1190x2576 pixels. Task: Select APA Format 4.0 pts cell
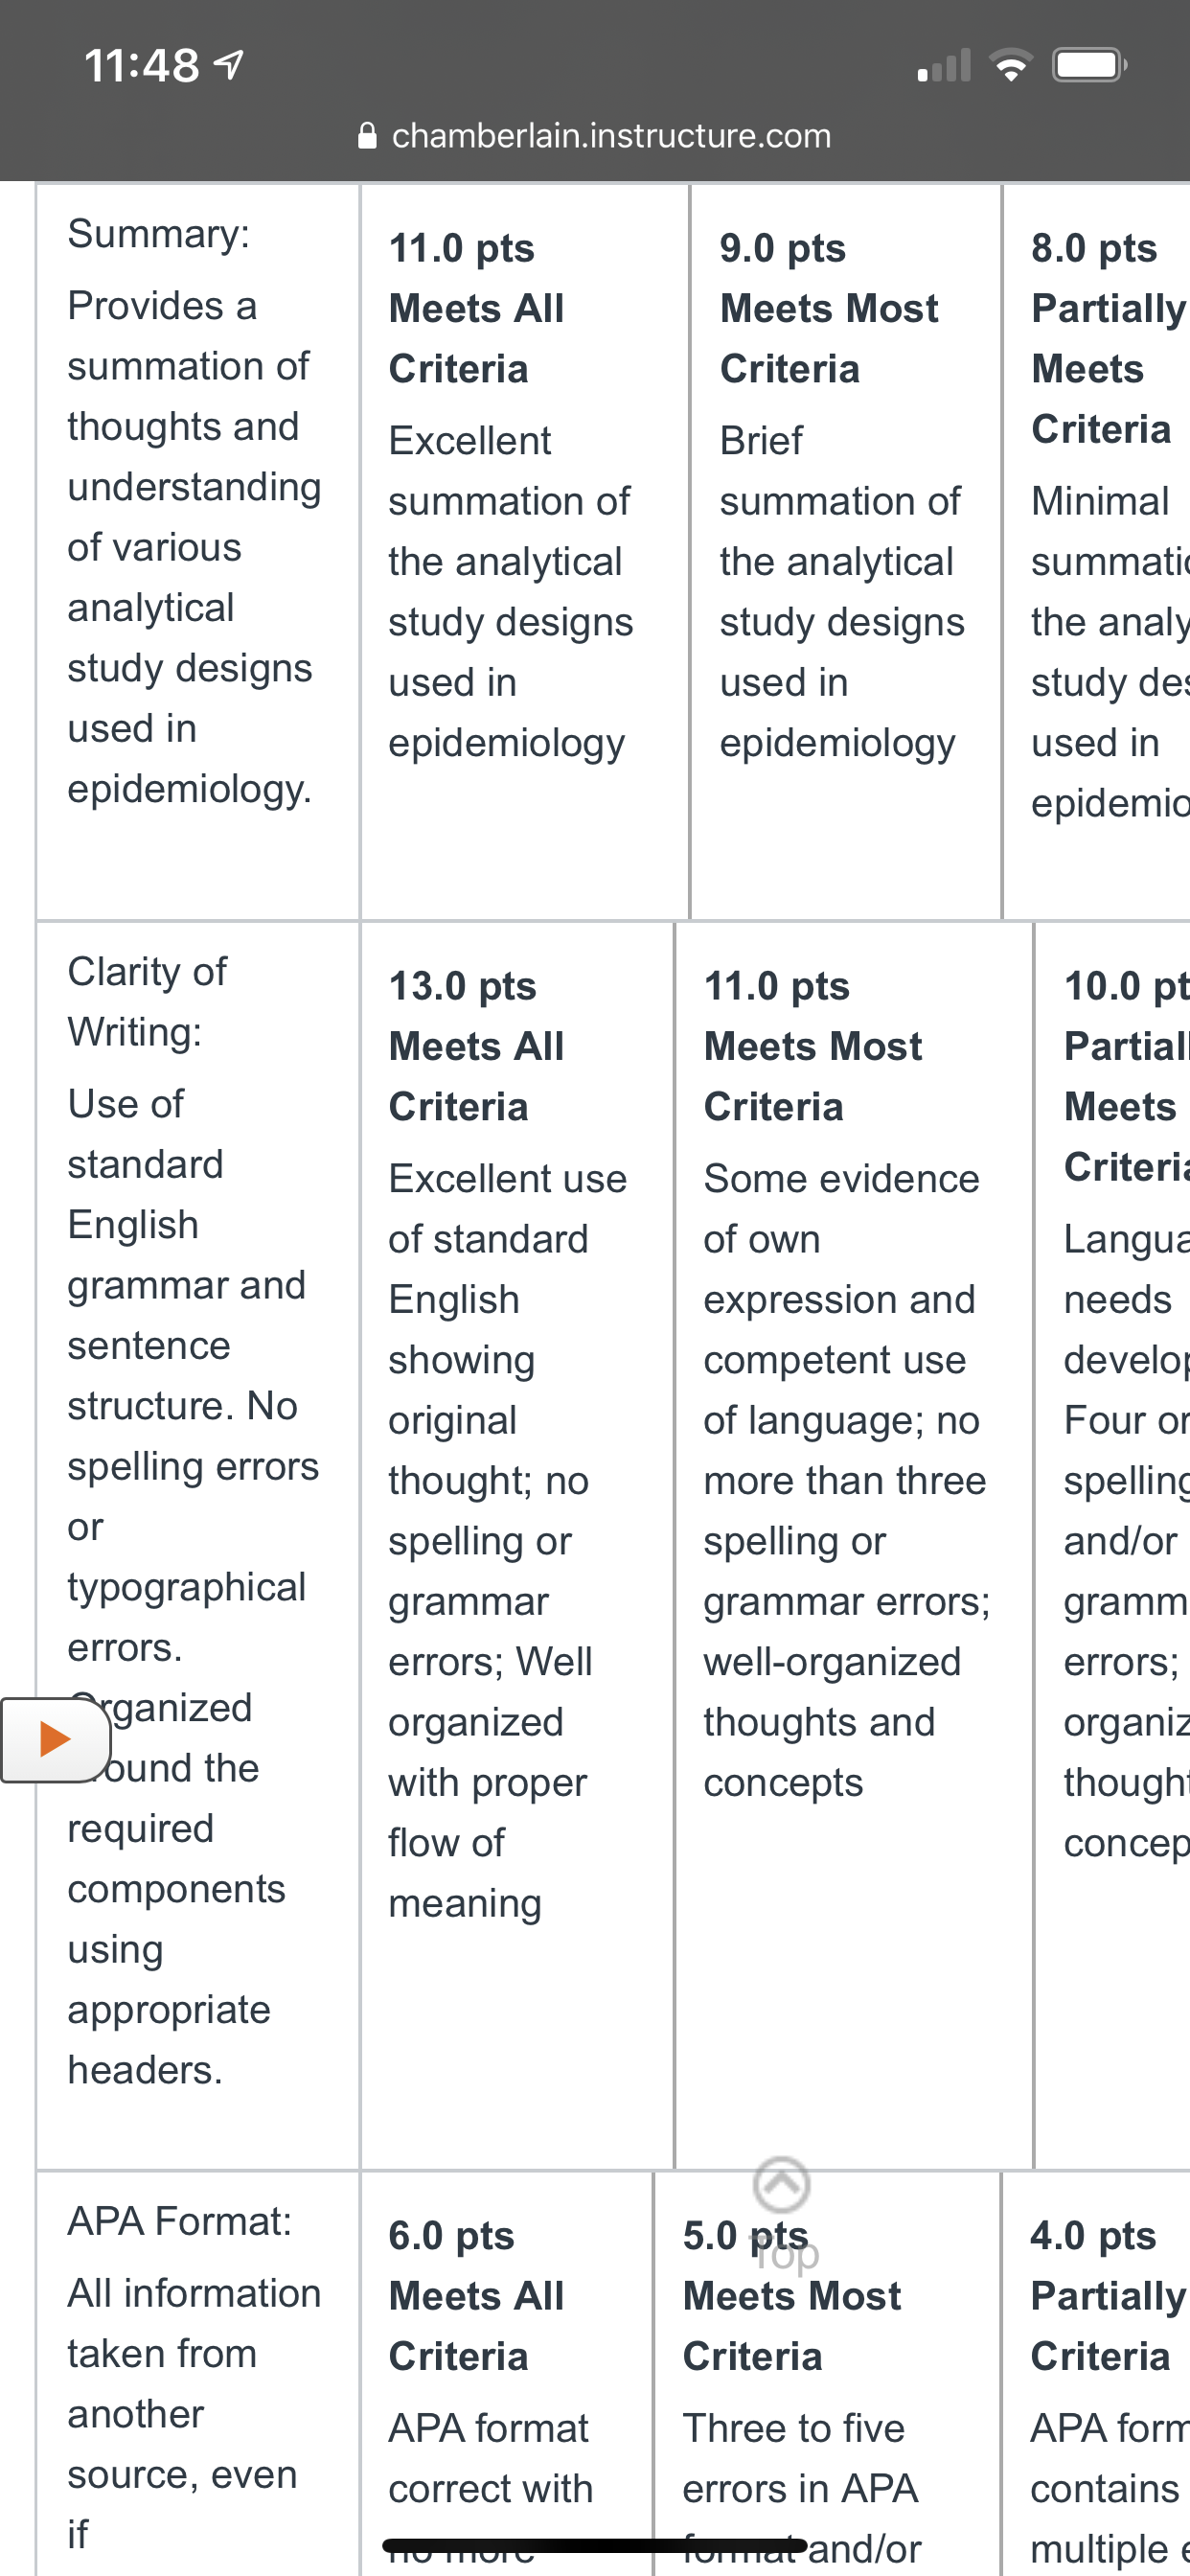(1096, 2374)
